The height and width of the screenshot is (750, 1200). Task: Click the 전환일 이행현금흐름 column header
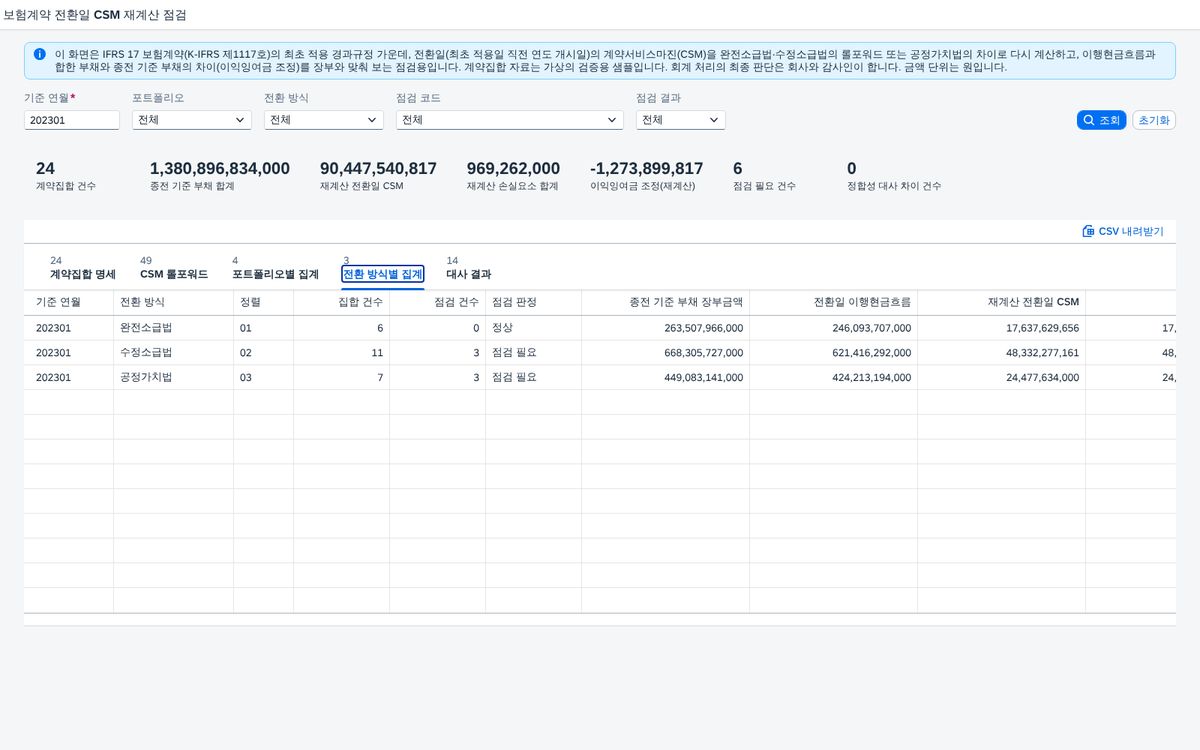click(x=834, y=302)
